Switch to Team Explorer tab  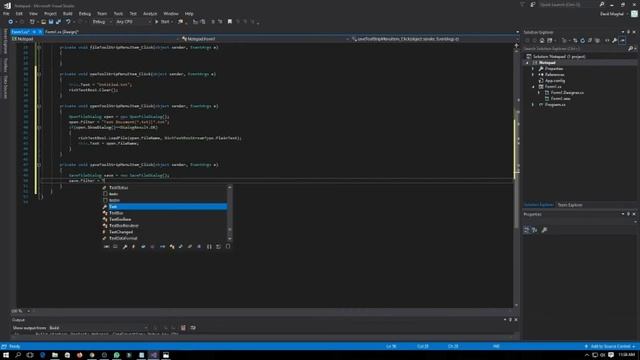570,205
